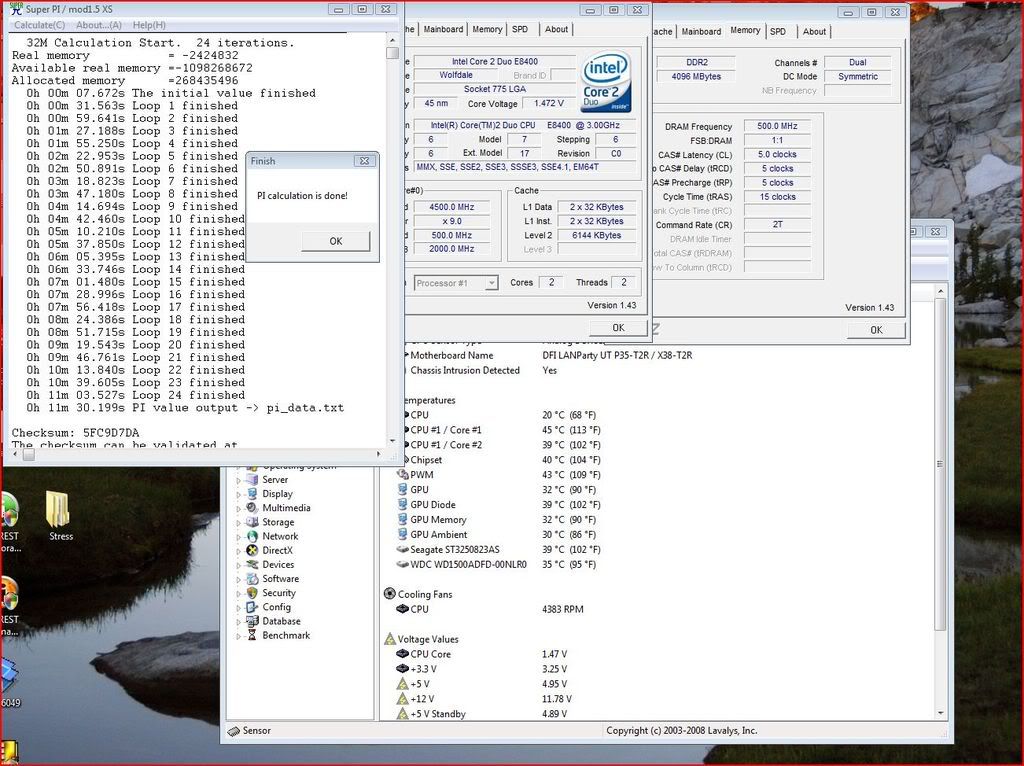The height and width of the screenshot is (766, 1024).
Task: Click the chip icon beside the CPU Core voltage row
Action: tap(402, 654)
